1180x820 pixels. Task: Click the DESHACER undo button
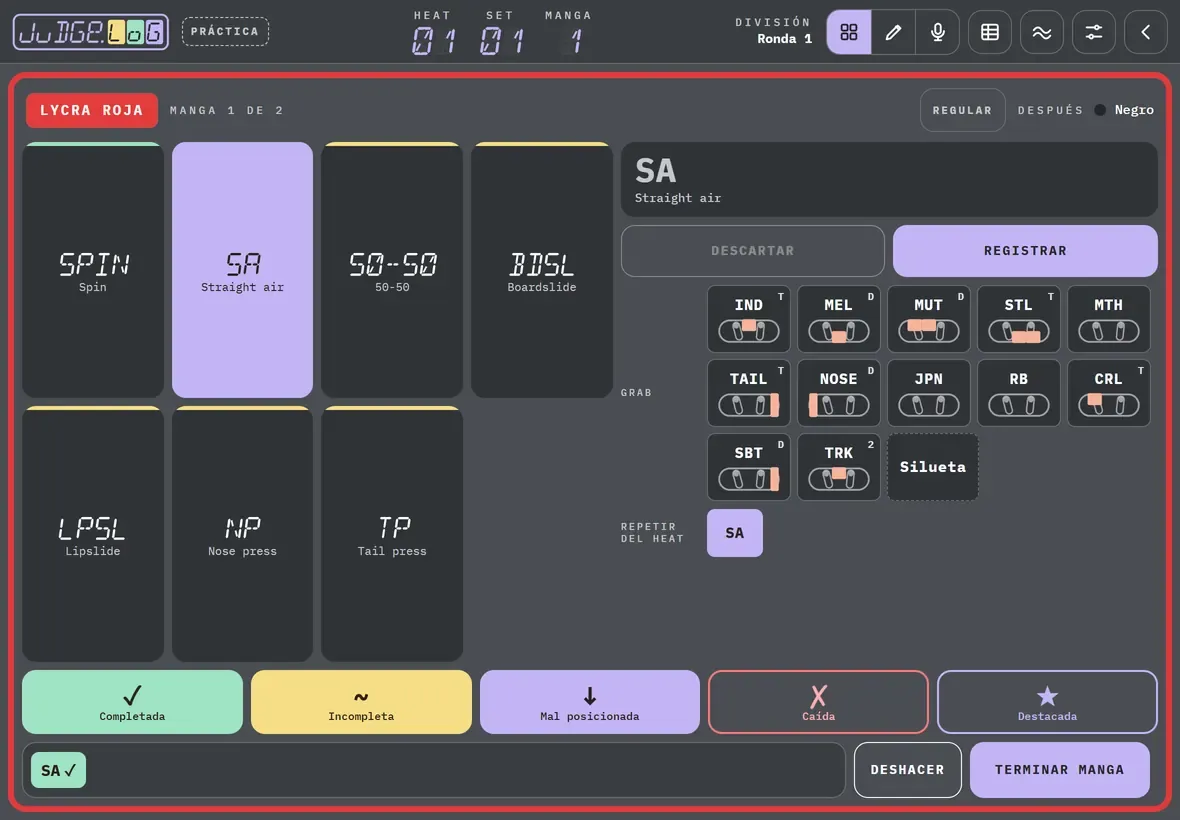[x=908, y=770]
